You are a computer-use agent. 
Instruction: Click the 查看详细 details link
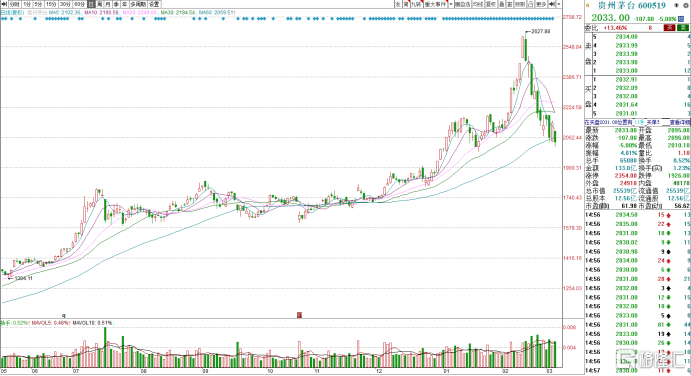click(x=680, y=122)
